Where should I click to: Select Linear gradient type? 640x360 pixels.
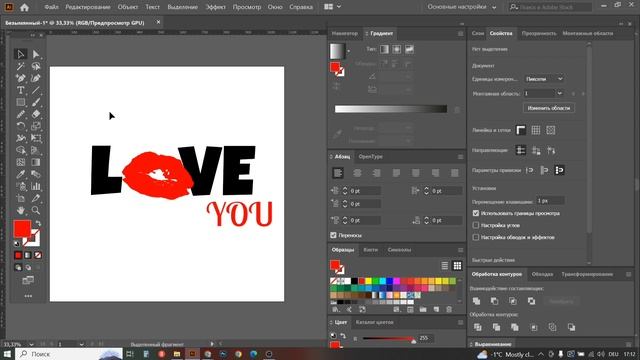click(x=384, y=49)
